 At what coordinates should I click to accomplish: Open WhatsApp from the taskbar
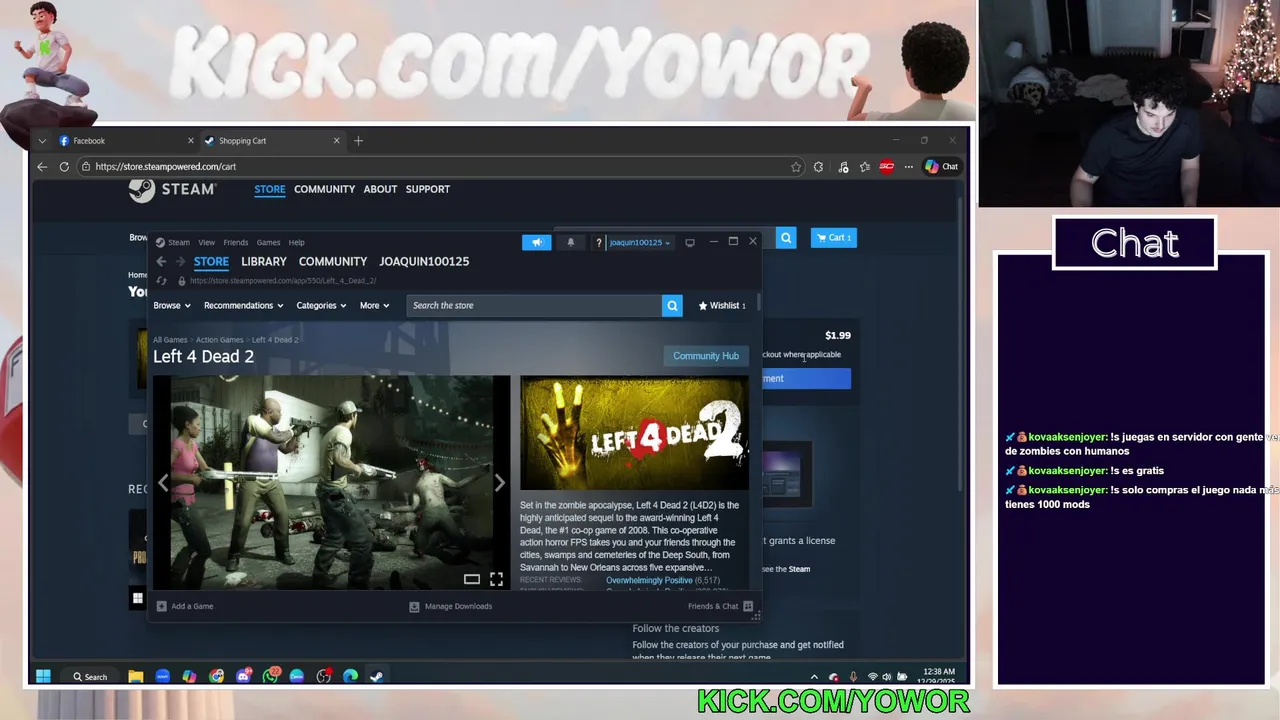tap(270, 677)
